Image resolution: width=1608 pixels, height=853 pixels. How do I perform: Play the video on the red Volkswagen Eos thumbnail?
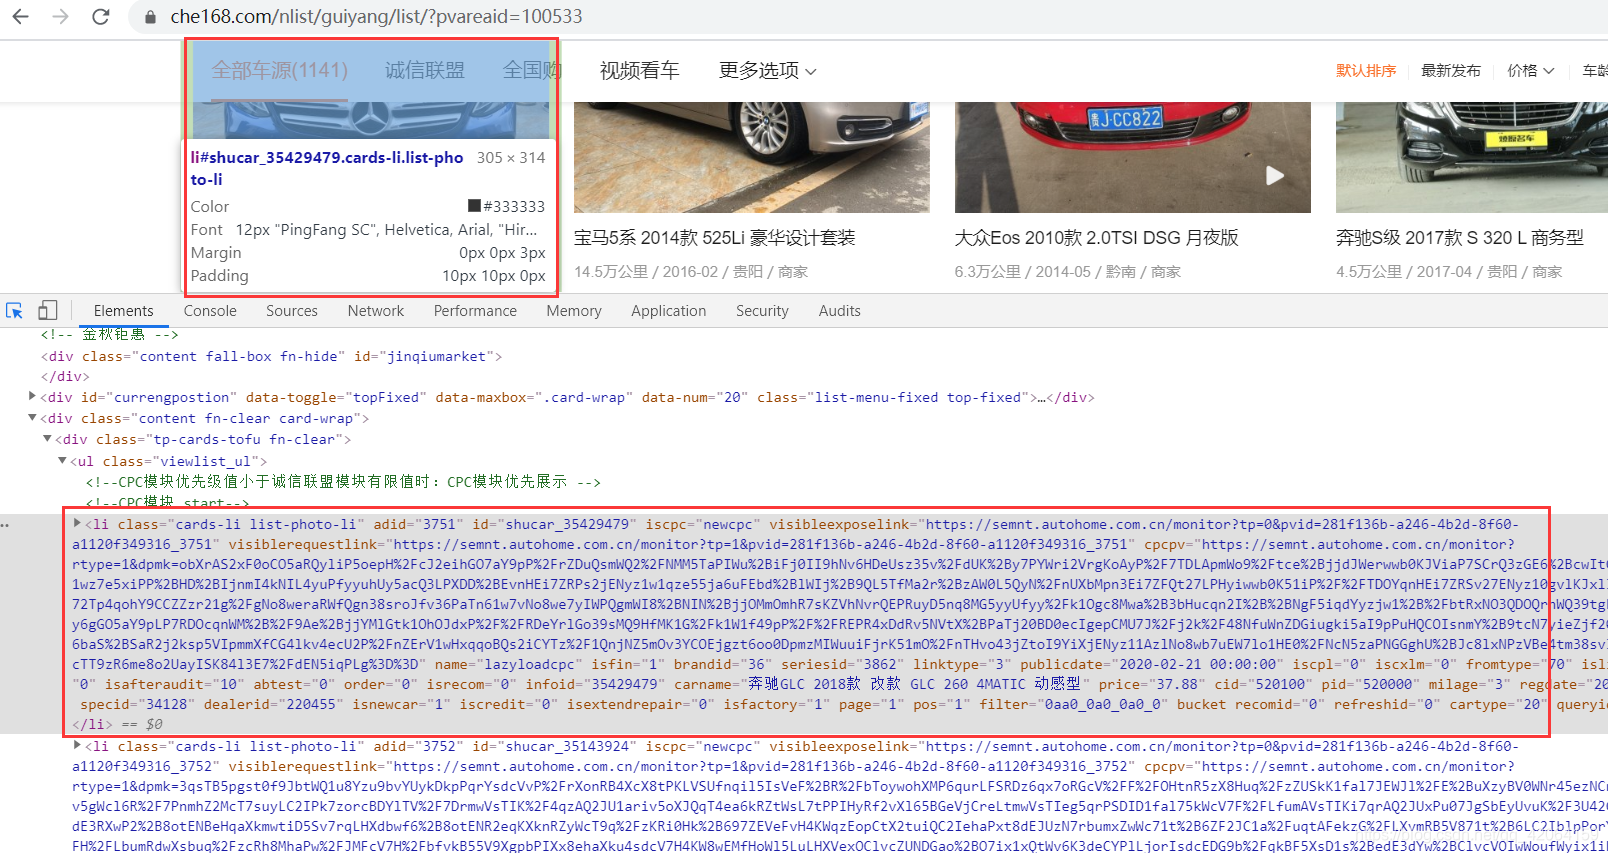pyautogui.click(x=1274, y=176)
